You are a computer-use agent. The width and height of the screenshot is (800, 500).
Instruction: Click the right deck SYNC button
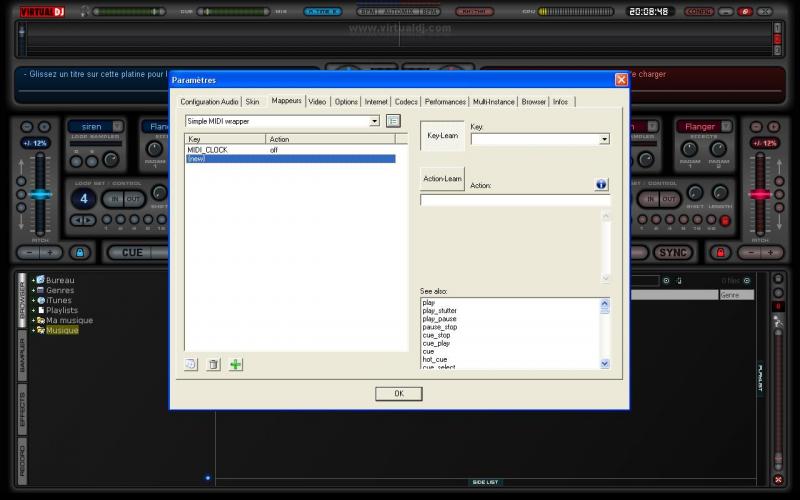(672, 252)
